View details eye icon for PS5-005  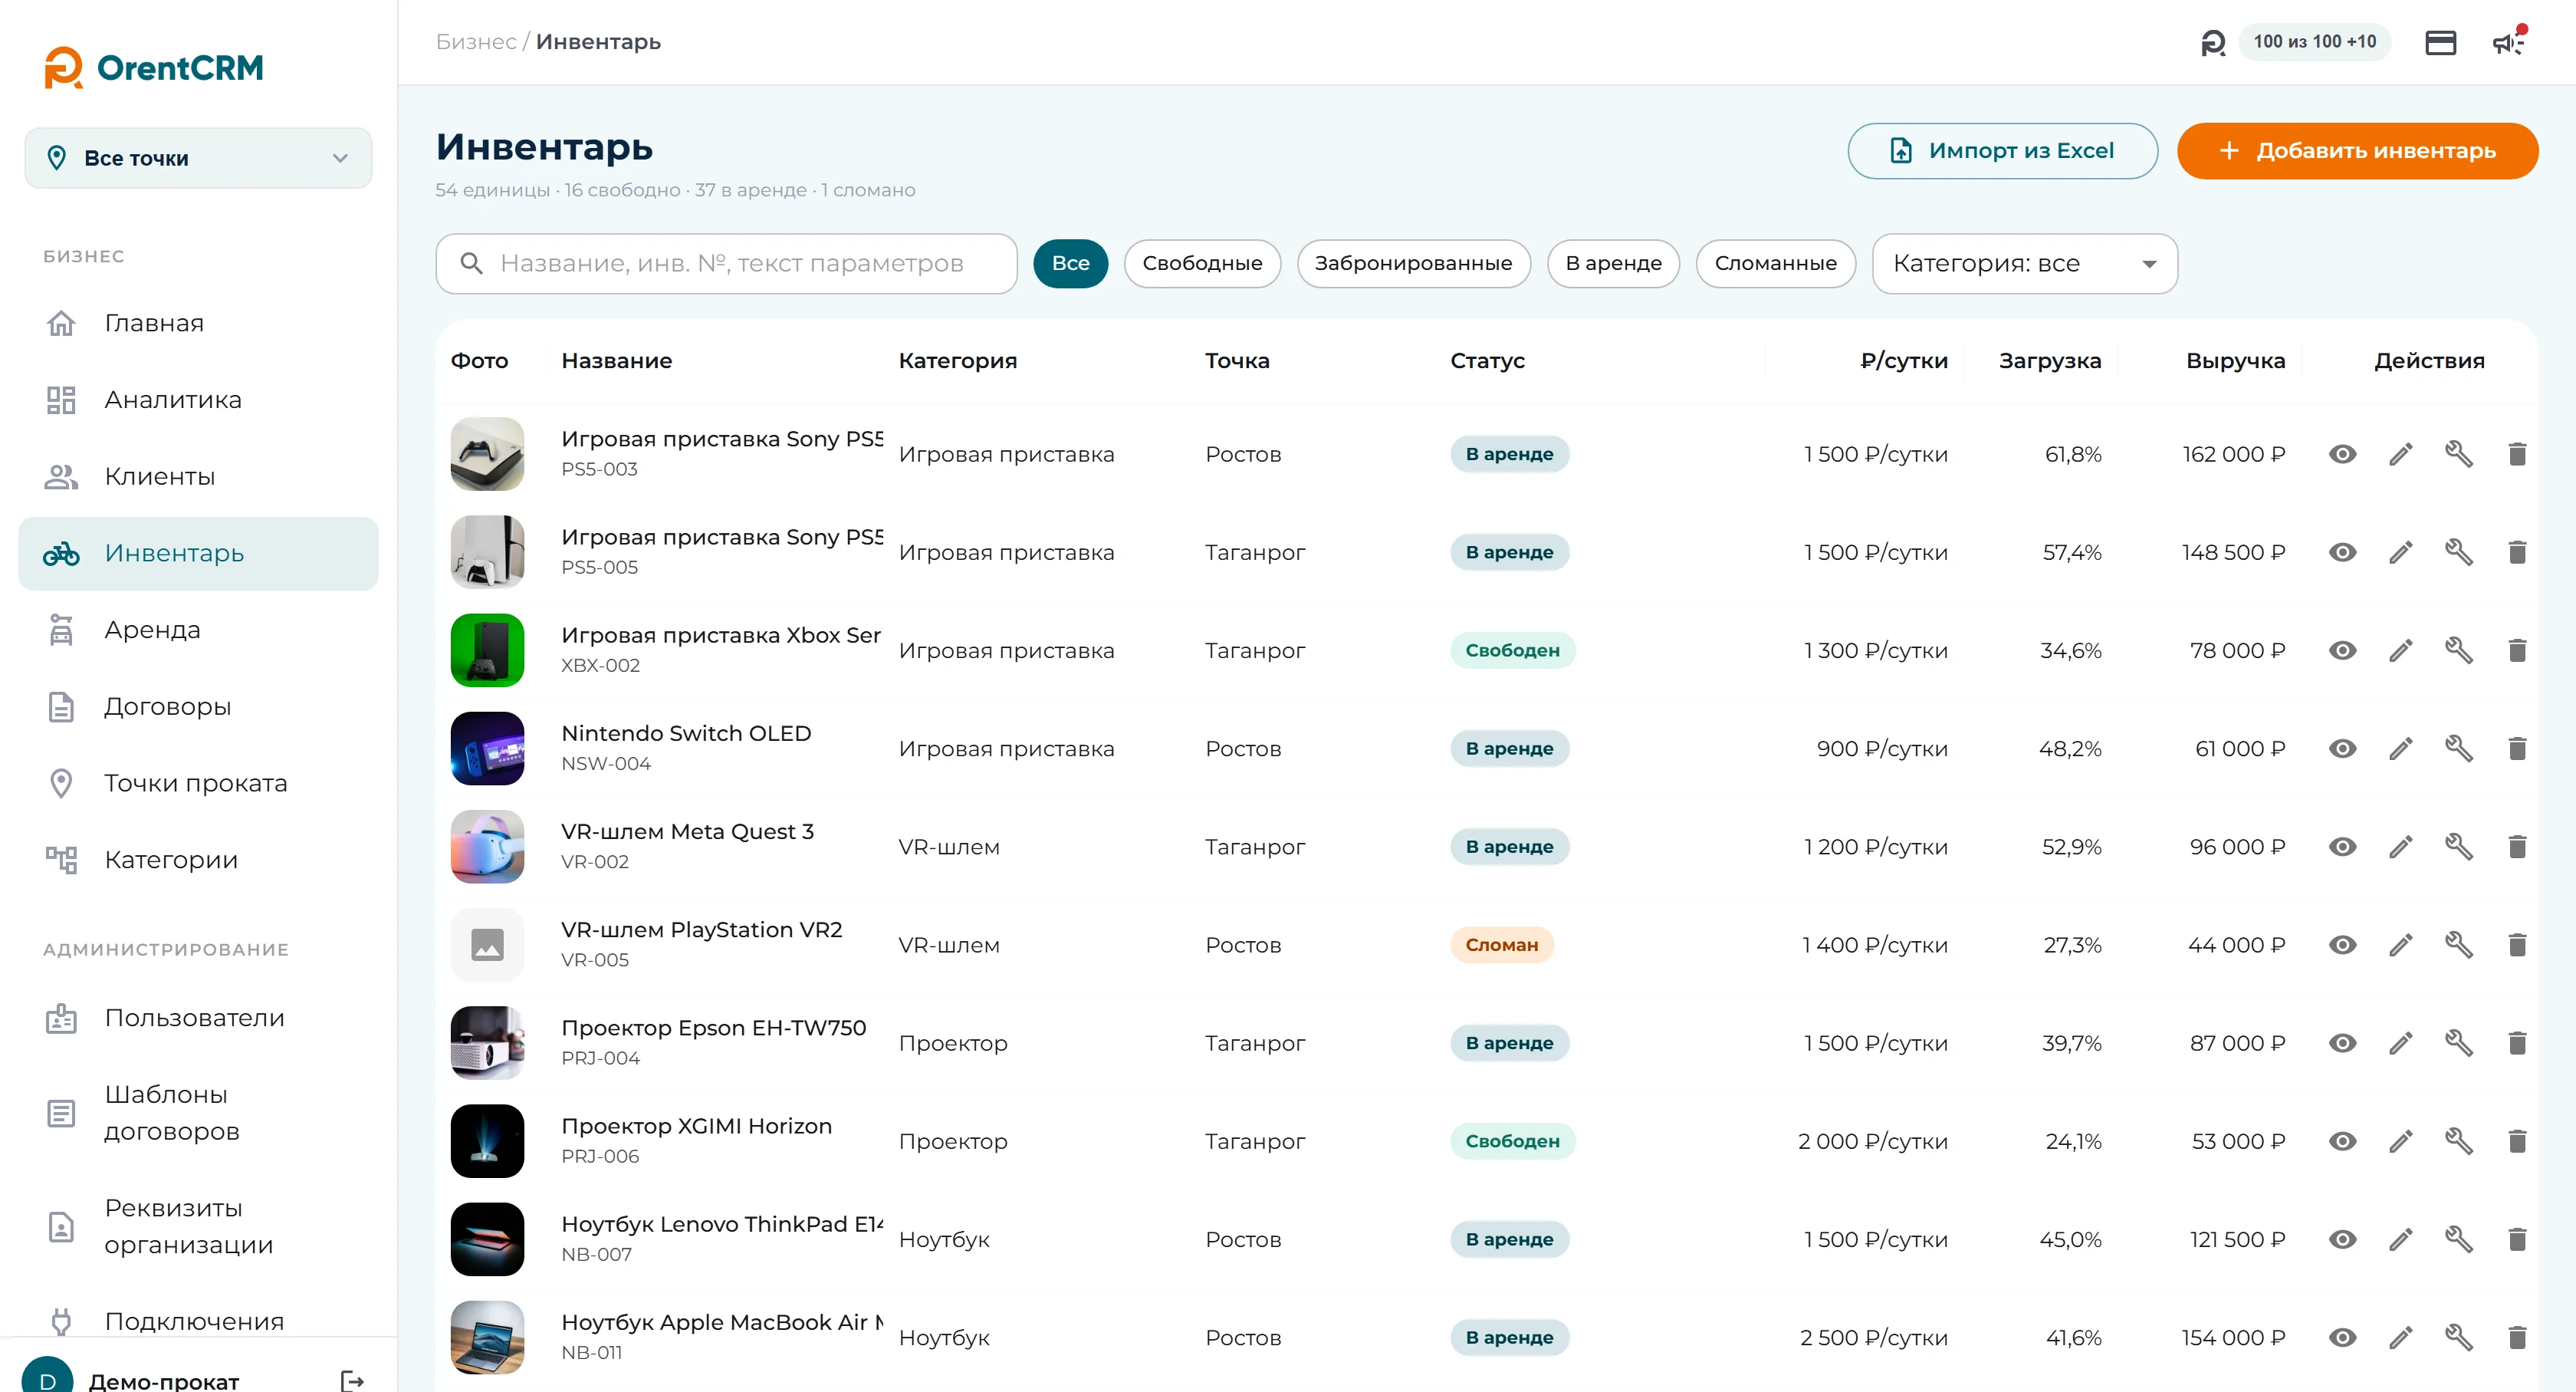[x=2342, y=552]
